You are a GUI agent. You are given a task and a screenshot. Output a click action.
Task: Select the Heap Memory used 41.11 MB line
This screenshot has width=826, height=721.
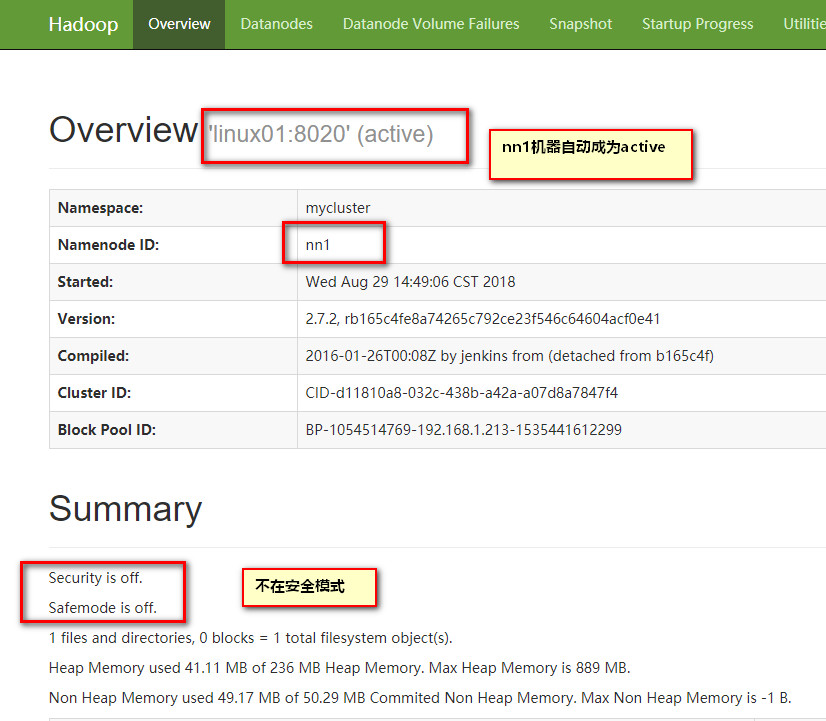coord(339,668)
